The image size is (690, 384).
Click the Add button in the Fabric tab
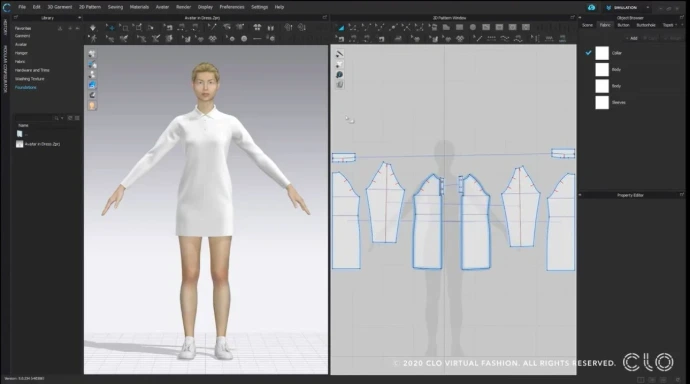pyautogui.click(x=632, y=38)
